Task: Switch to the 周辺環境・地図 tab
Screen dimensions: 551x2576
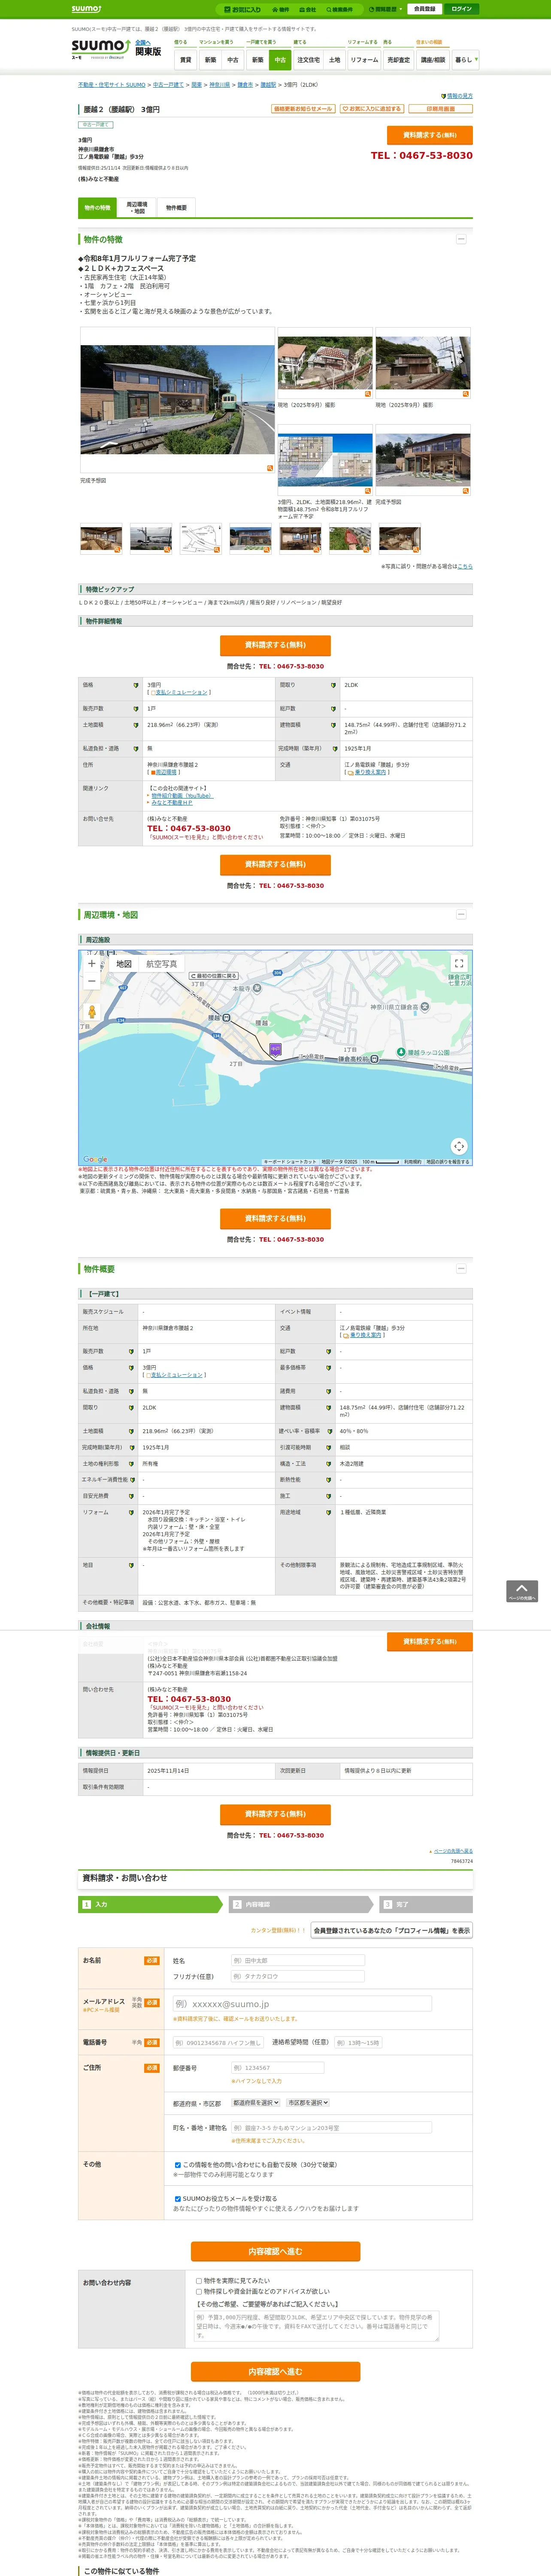Action: tap(137, 208)
